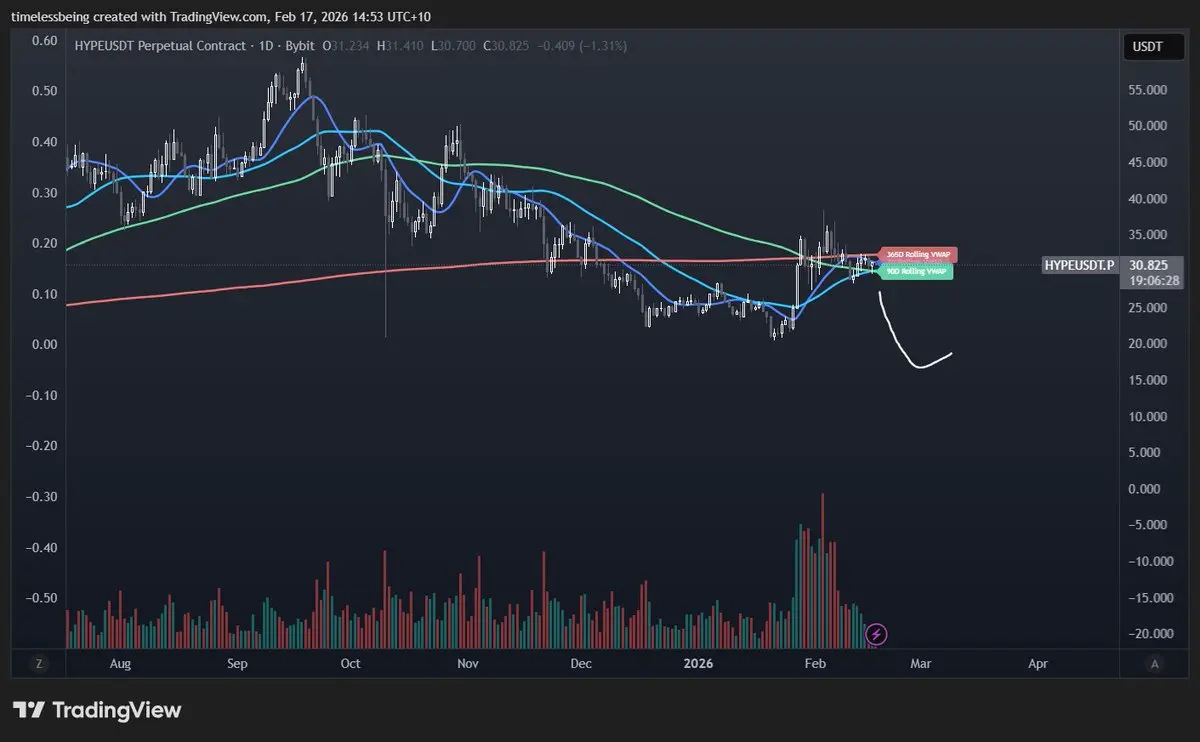The width and height of the screenshot is (1200, 742).
Task: Click the Dec label on the time axis
Action: point(580,663)
